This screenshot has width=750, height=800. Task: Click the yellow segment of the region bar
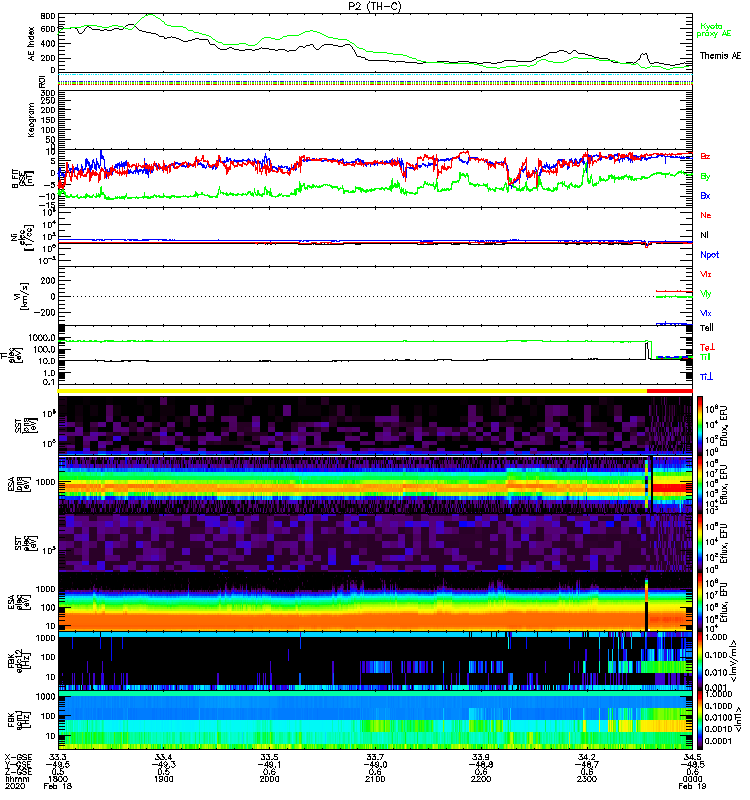click(x=353, y=391)
